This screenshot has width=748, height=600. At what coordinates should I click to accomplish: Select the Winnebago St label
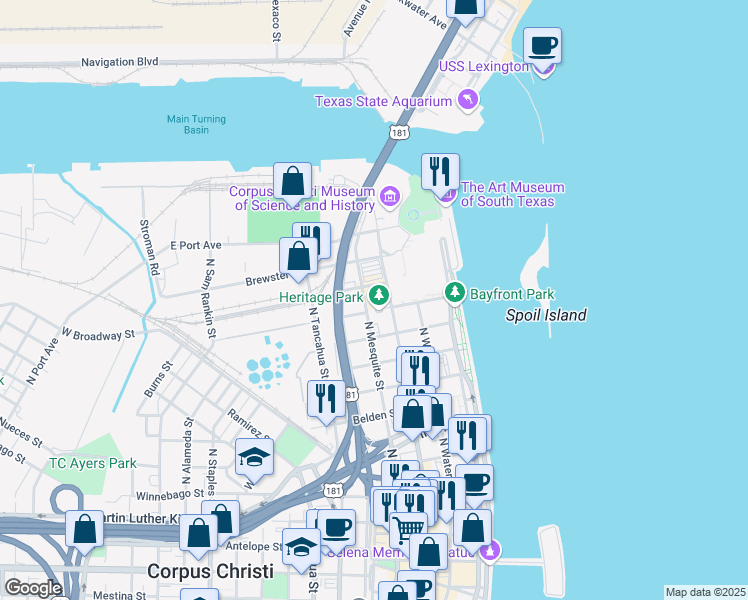click(x=170, y=496)
